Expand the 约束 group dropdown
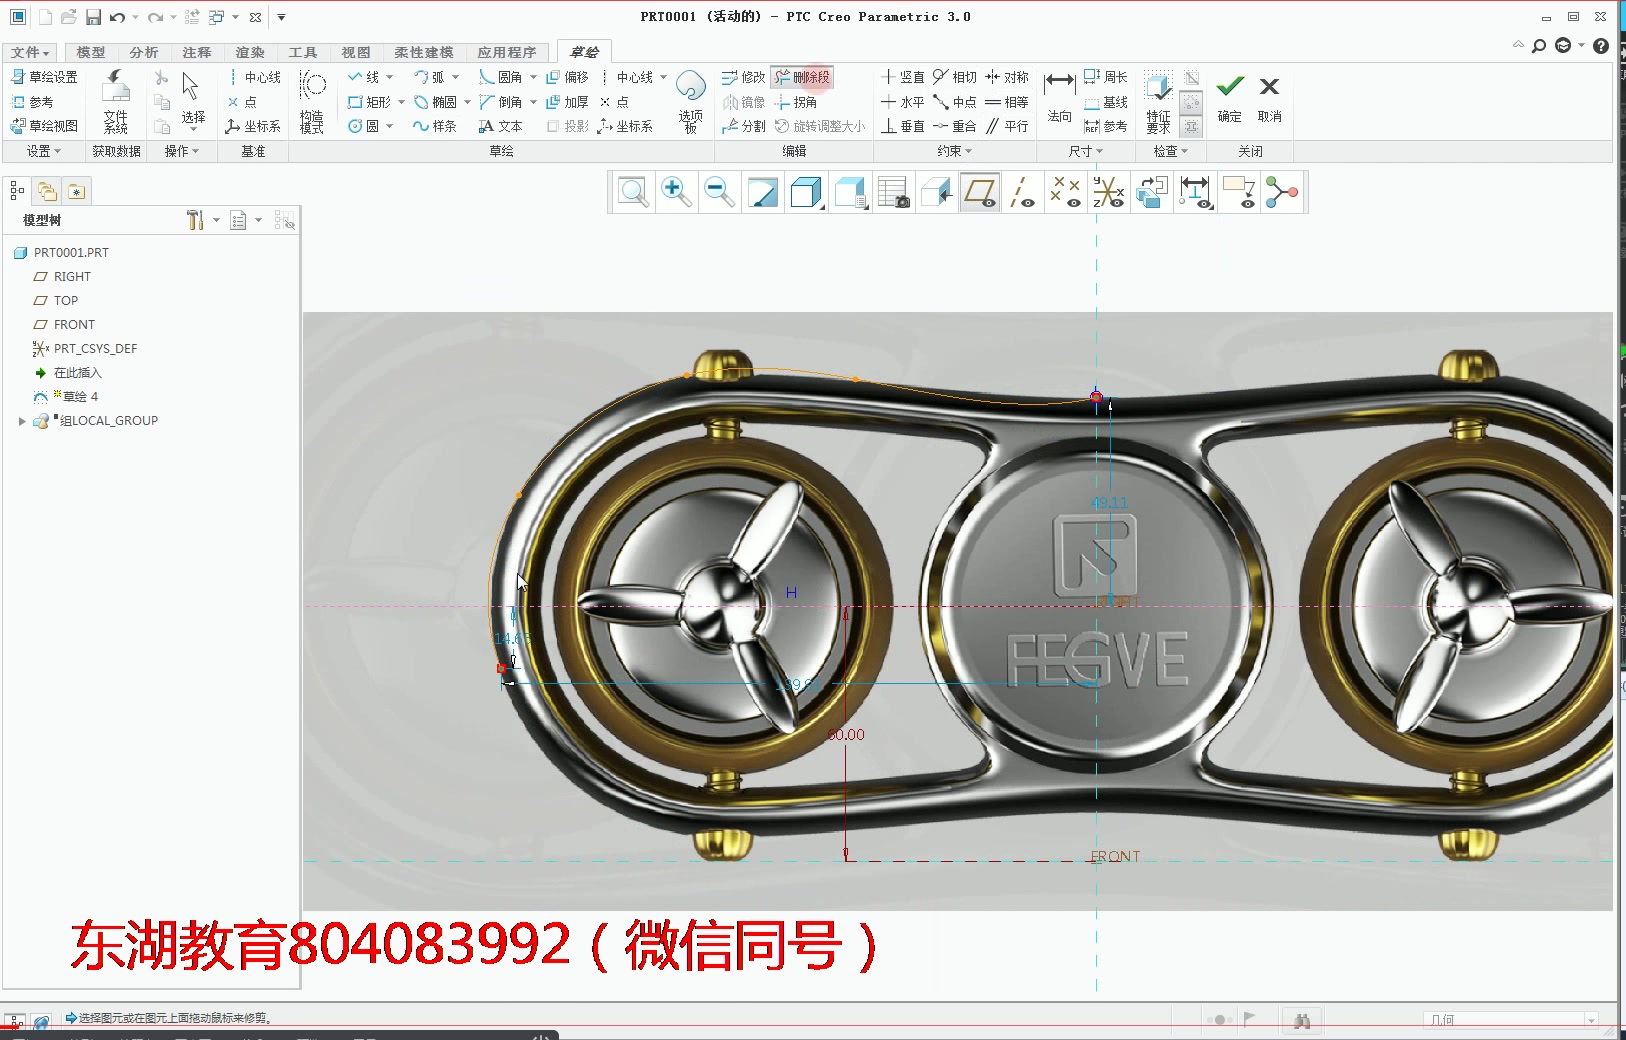Viewport: 1626px width, 1040px height. [954, 151]
